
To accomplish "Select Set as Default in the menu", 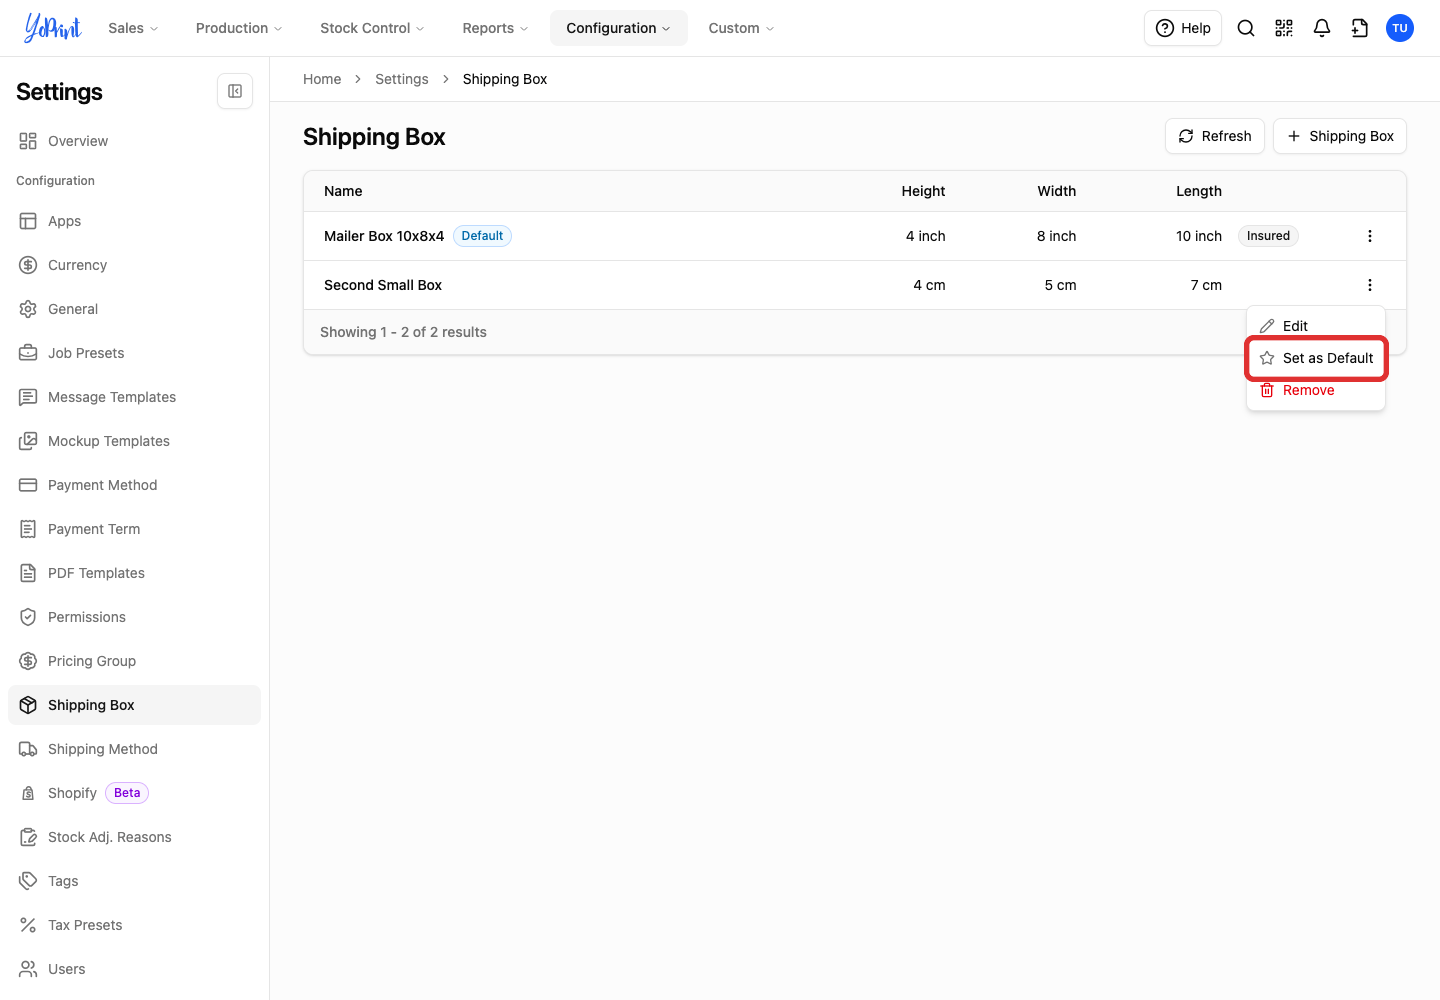I will coord(1316,358).
